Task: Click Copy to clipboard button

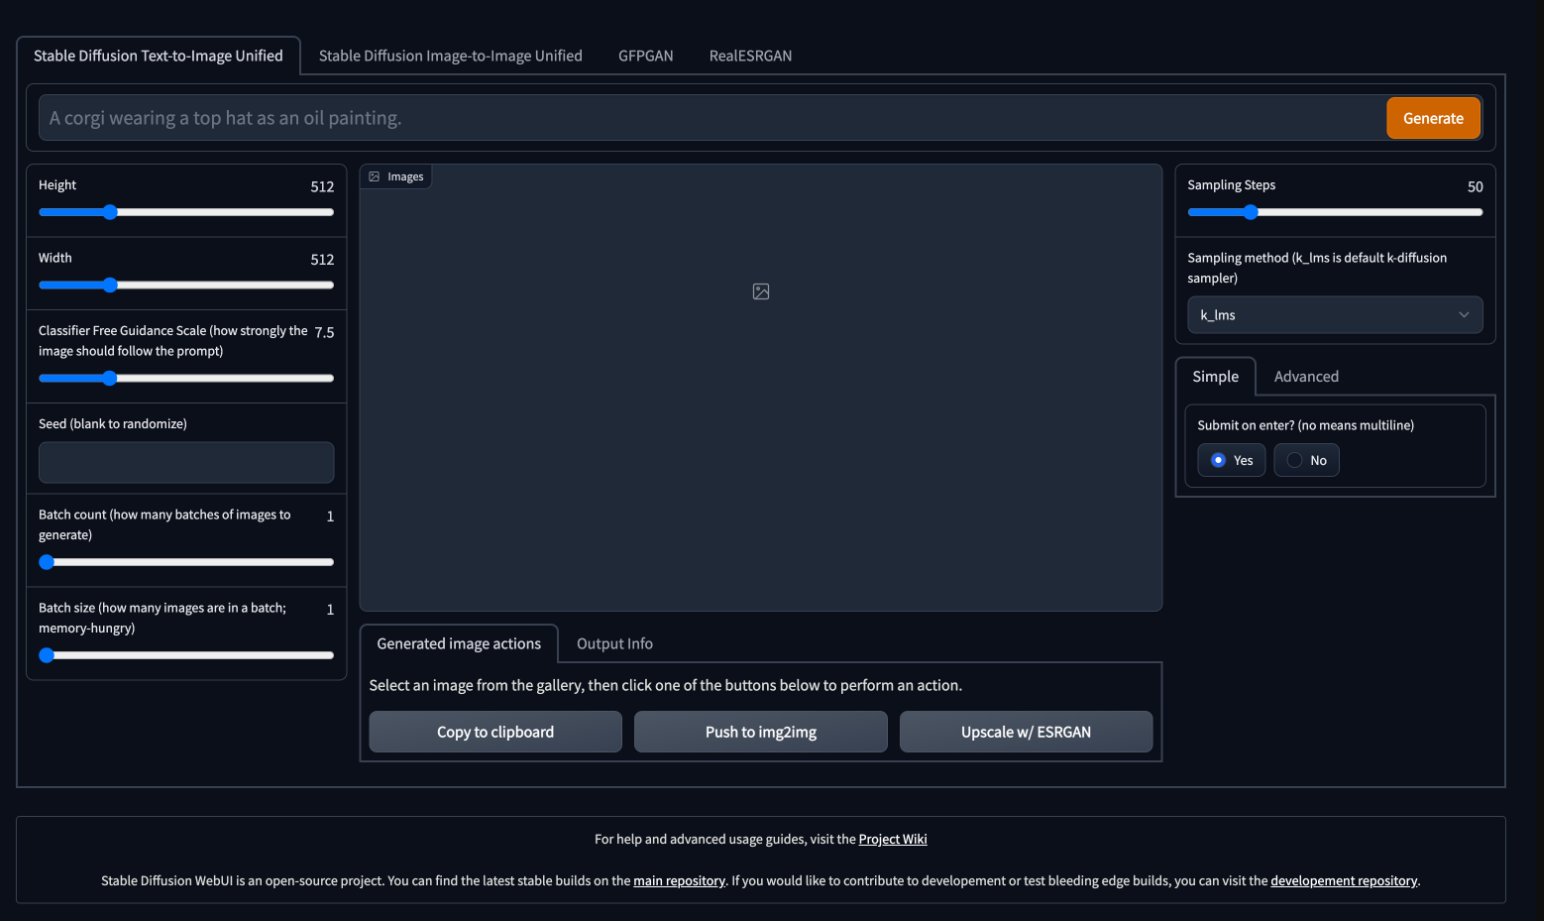Action: pos(495,732)
